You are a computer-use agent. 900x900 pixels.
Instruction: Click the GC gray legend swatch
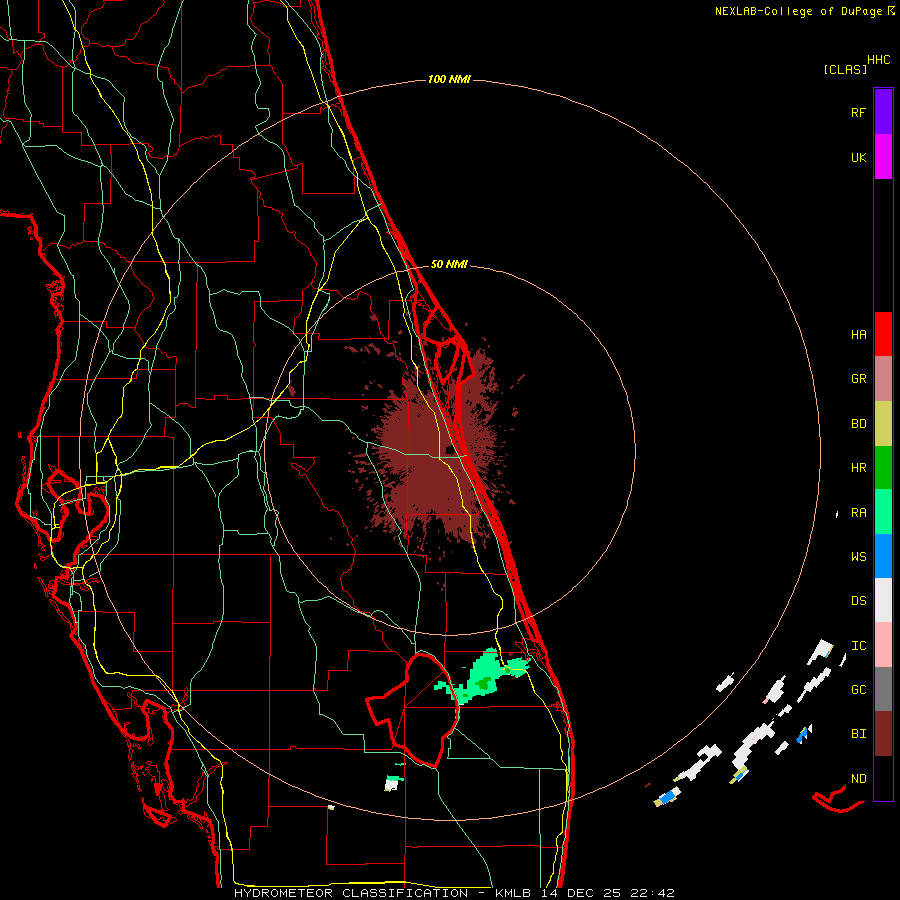883,689
